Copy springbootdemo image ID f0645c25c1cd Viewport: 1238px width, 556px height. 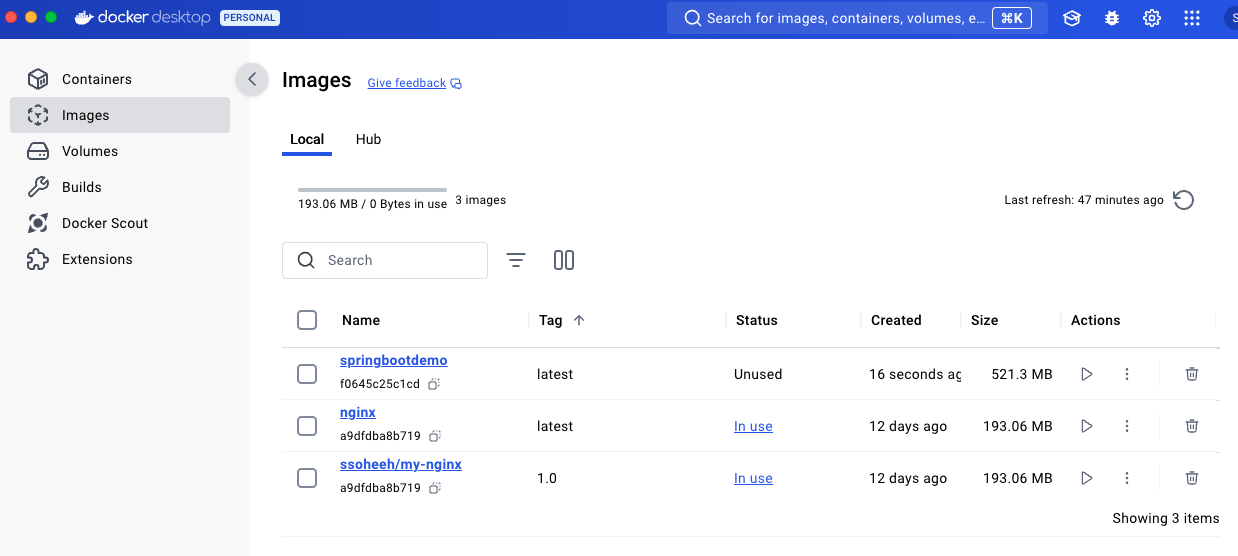point(434,384)
